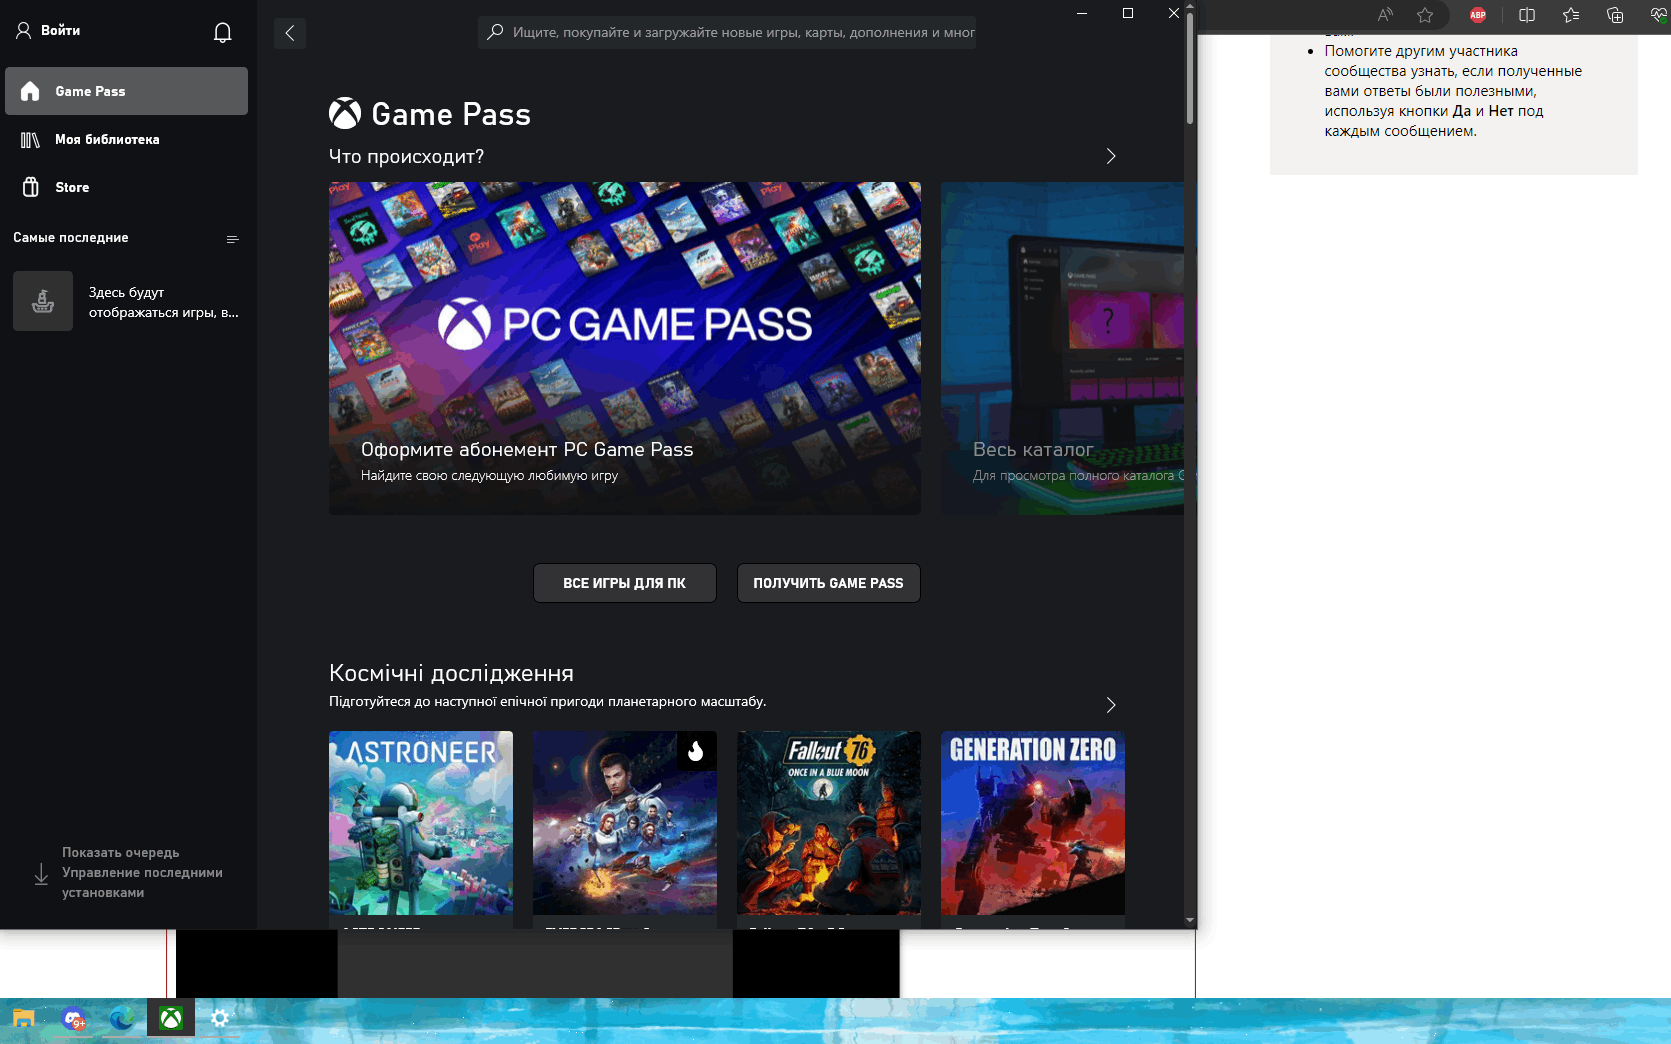Open Settings gear from taskbar
This screenshot has height=1044, width=1671.
[220, 1019]
